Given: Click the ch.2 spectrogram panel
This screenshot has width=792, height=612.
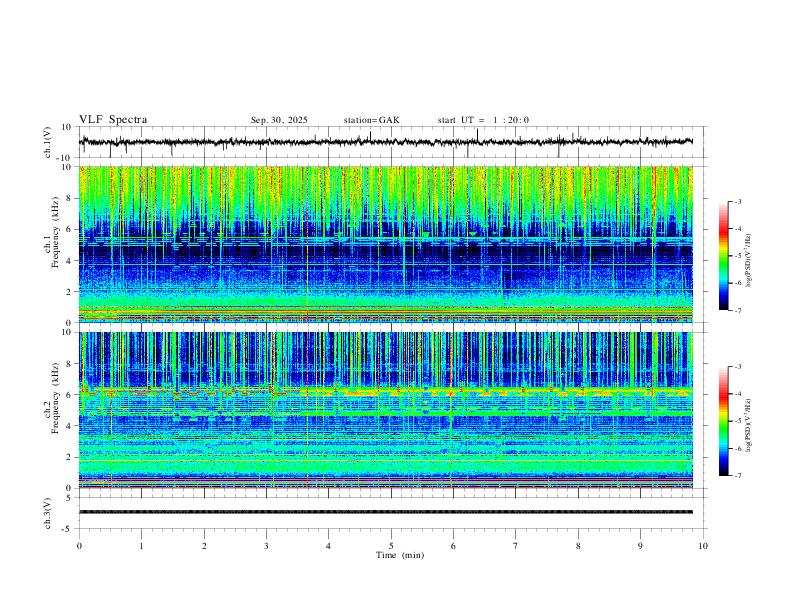Looking at the screenshot, I should tap(386, 410).
